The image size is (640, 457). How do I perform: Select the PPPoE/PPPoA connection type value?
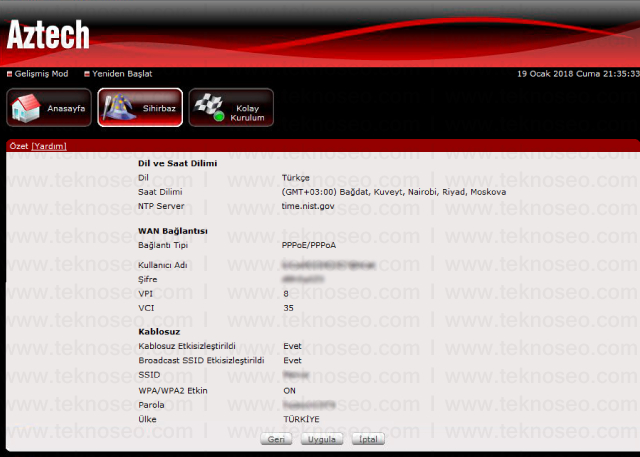coord(309,245)
